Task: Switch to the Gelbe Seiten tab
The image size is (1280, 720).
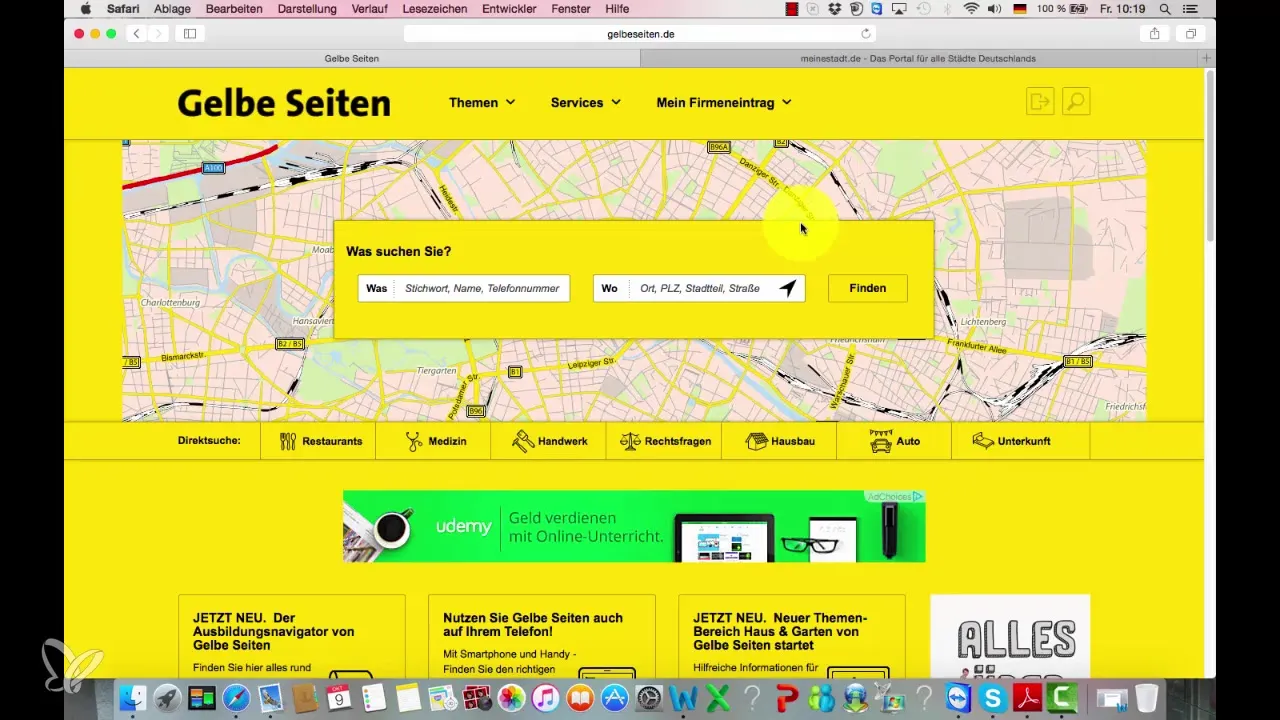Action: [352, 58]
